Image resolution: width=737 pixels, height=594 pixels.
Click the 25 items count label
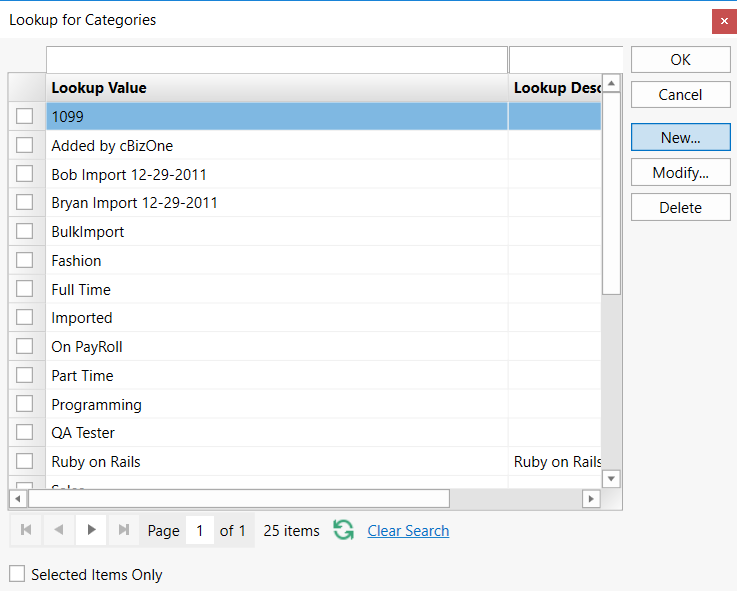[x=291, y=531]
